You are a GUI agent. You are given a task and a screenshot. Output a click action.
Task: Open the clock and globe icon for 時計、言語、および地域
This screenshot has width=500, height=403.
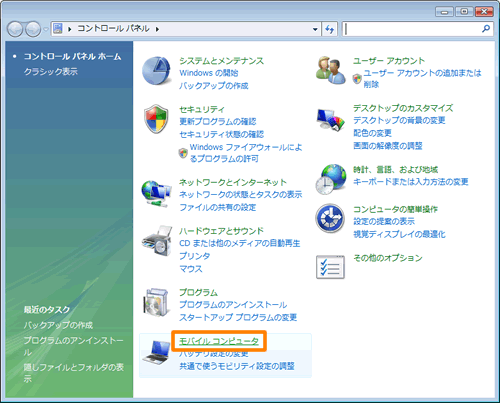(331, 179)
